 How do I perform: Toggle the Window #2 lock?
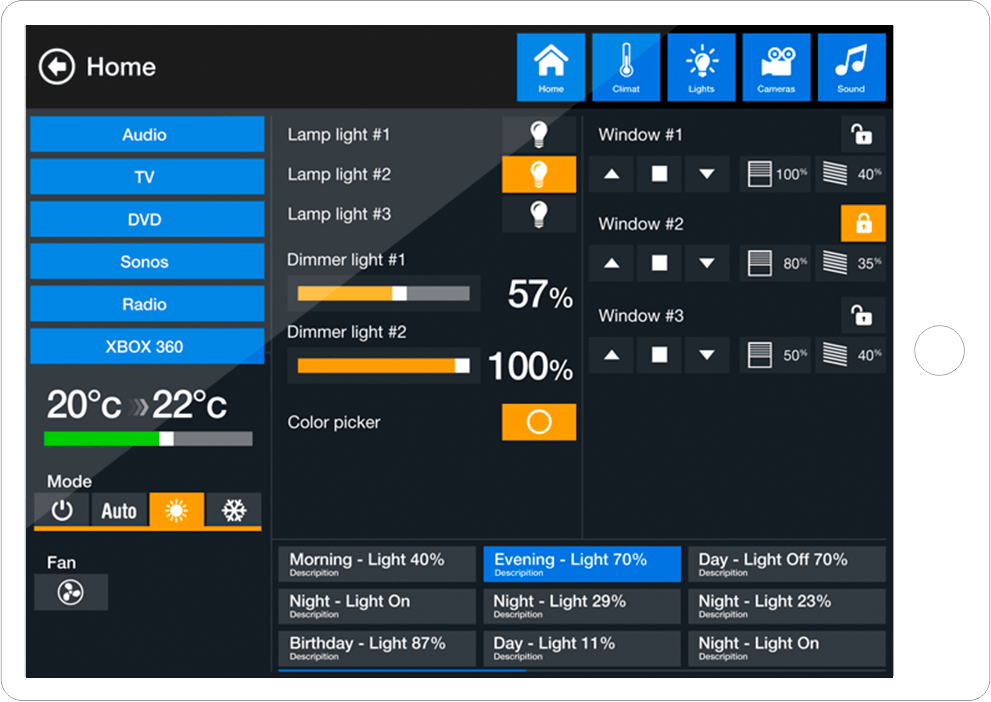click(x=863, y=224)
